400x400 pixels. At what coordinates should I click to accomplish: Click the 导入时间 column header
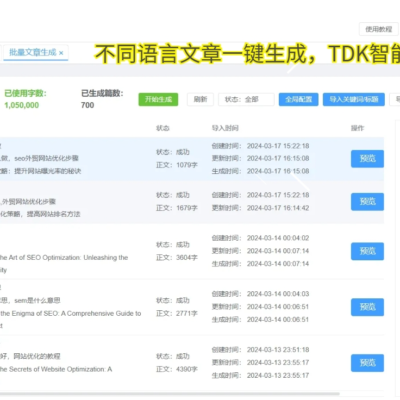pos(225,128)
